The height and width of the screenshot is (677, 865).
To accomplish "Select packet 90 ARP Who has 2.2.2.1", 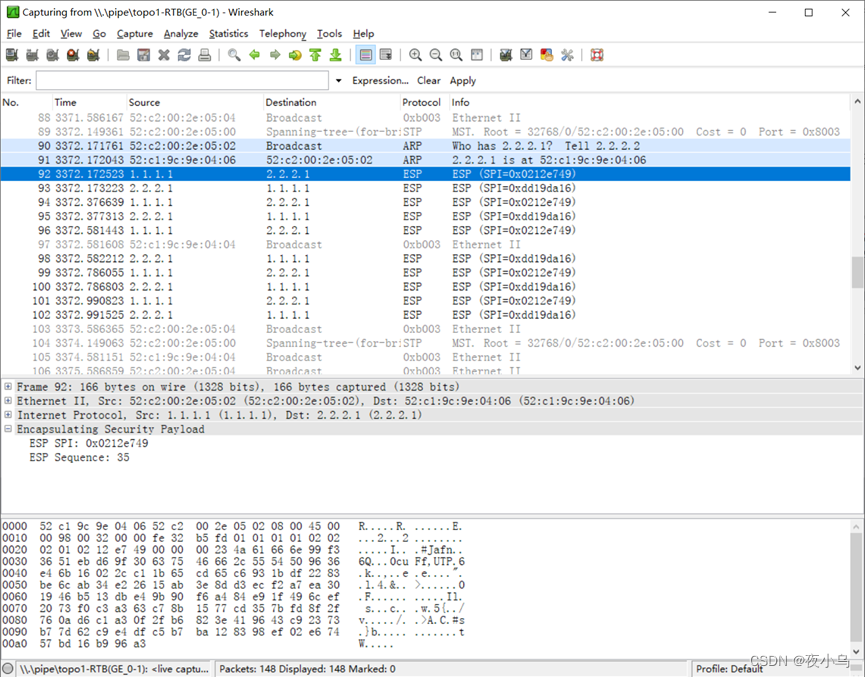I will [x=425, y=146].
